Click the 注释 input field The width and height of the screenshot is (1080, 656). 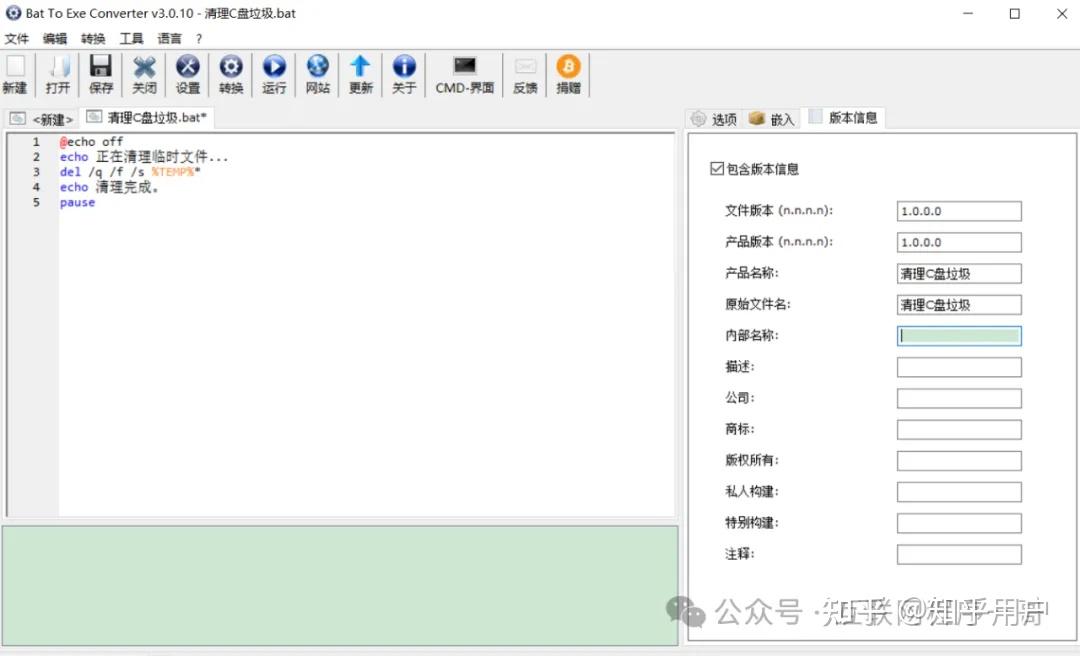tap(959, 554)
